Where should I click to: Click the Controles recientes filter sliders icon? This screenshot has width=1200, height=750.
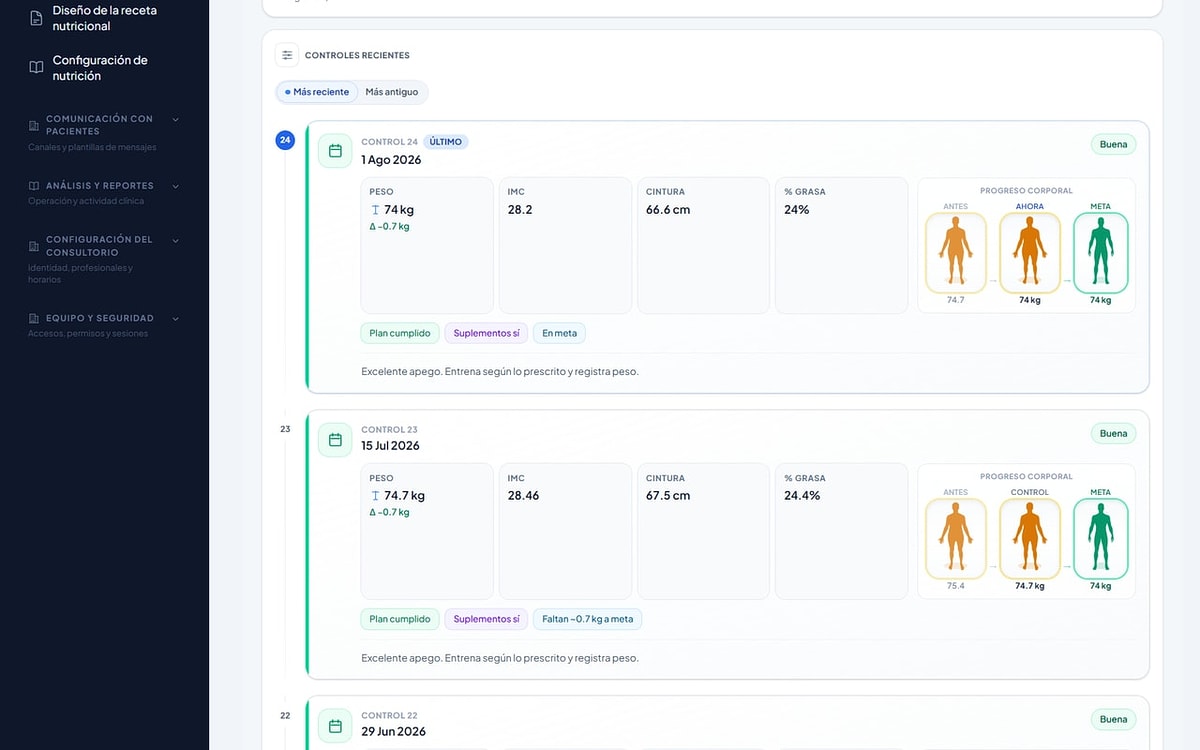point(287,55)
